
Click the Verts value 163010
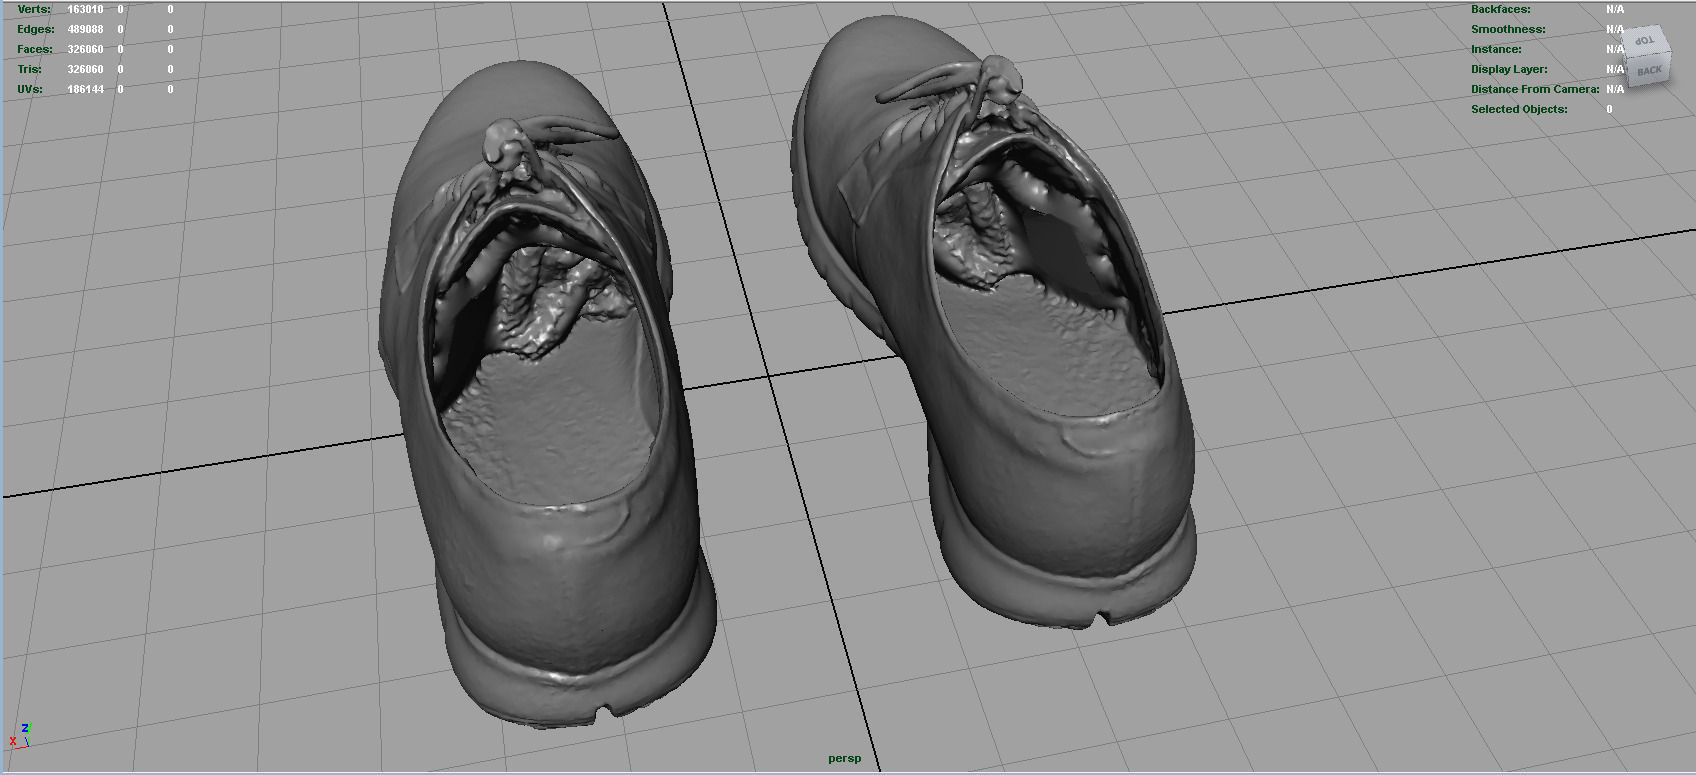85,9
